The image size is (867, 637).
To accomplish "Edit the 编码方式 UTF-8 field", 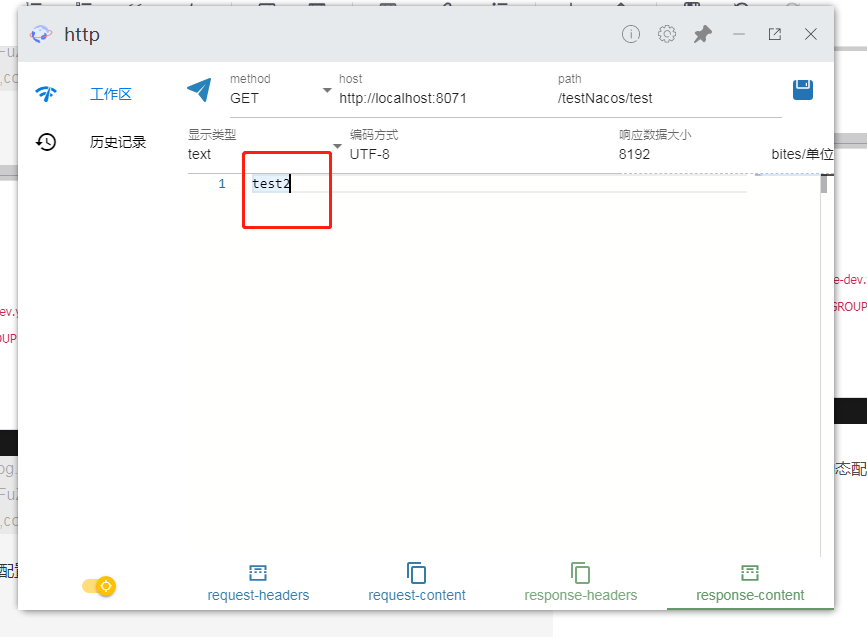I will coord(369,154).
